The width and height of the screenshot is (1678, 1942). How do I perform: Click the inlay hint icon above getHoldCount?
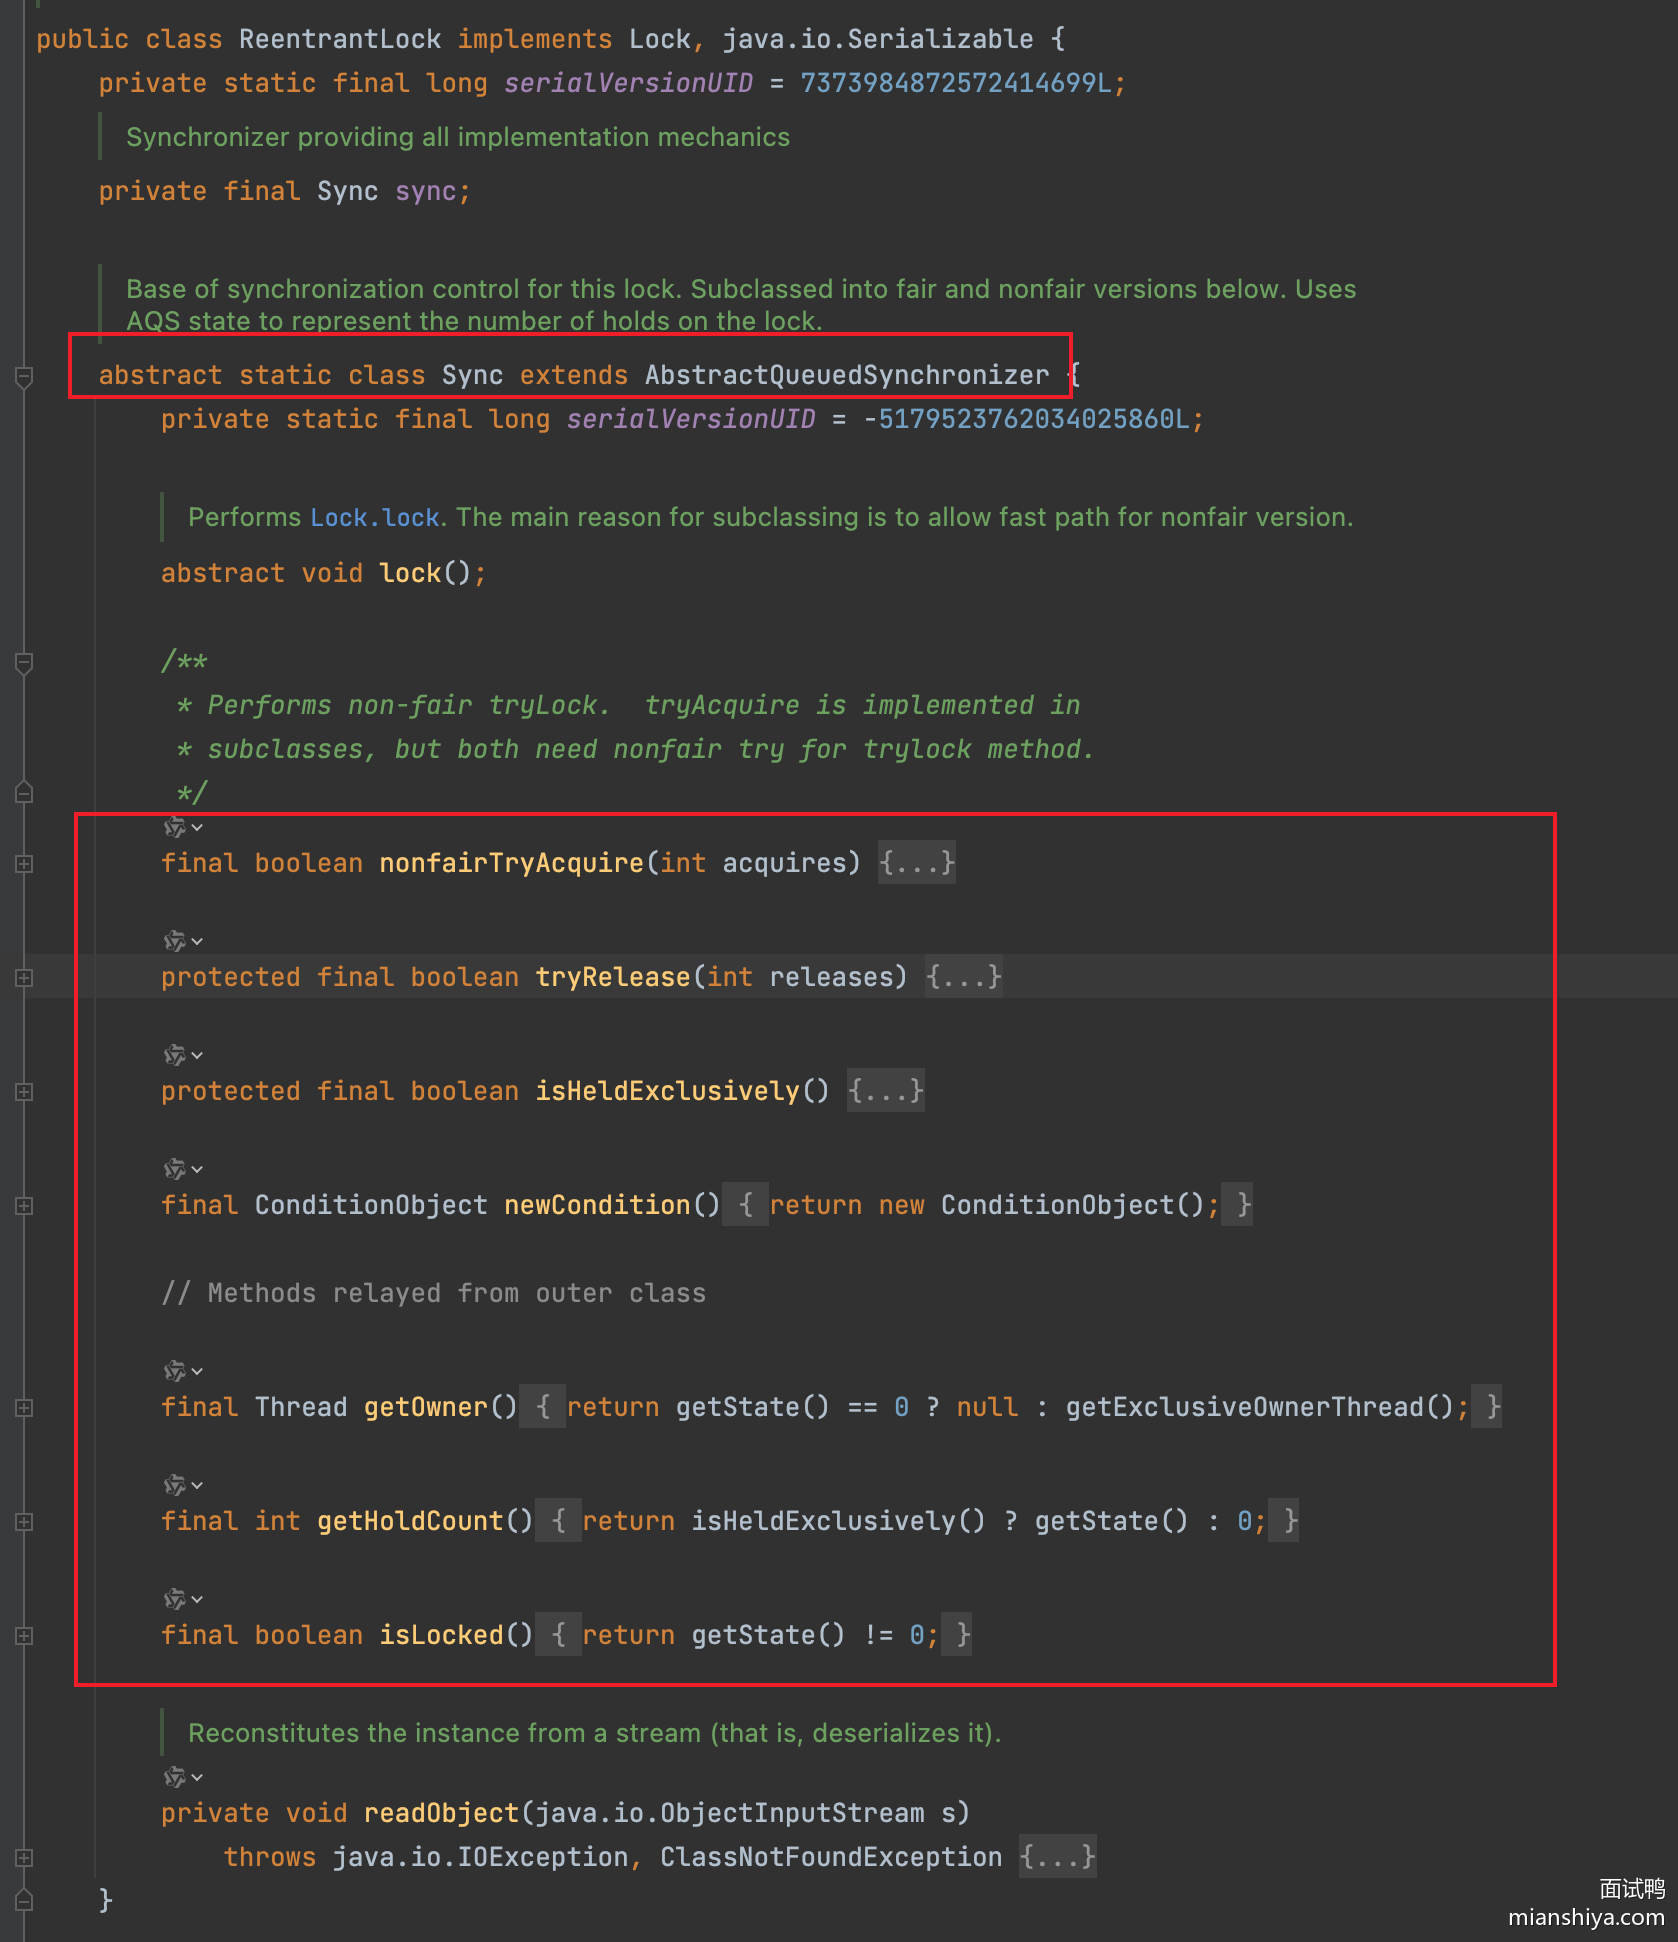(x=176, y=1485)
